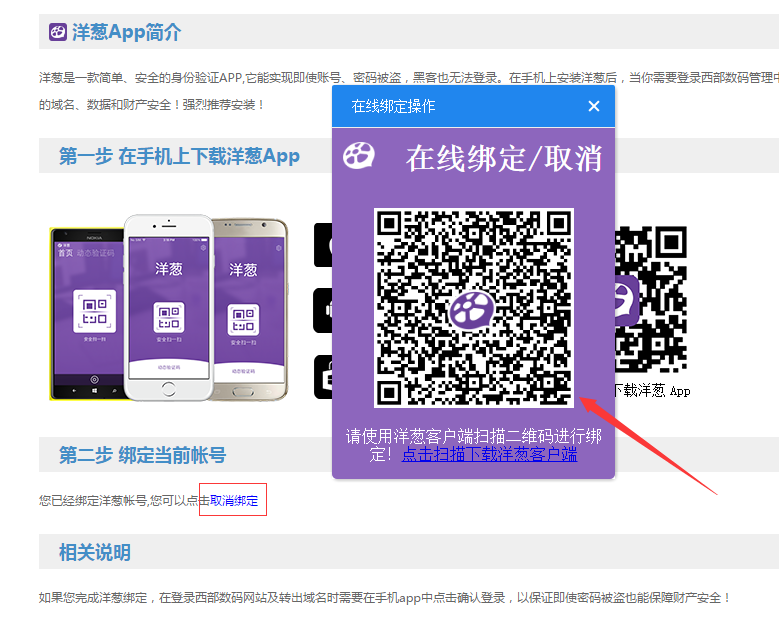Open the 点击扫描下载洋葱客户端 link
The width and height of the screenshot is (779, 621).
click(489, 455)
